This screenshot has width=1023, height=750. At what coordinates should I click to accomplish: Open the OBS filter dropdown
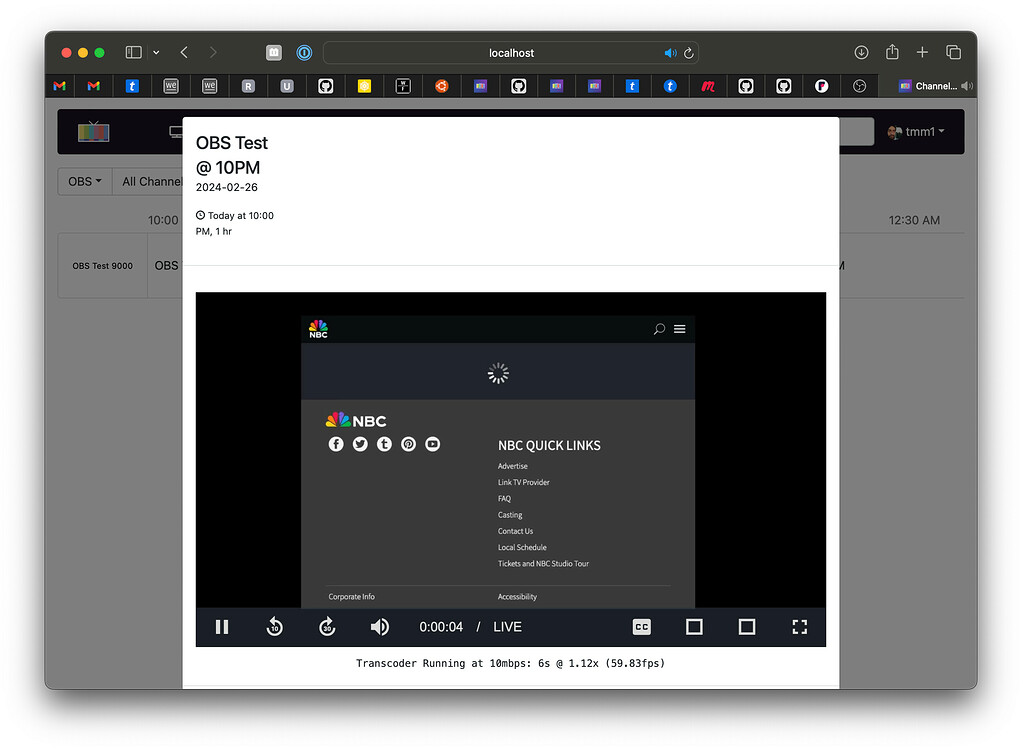pos(84,181)
